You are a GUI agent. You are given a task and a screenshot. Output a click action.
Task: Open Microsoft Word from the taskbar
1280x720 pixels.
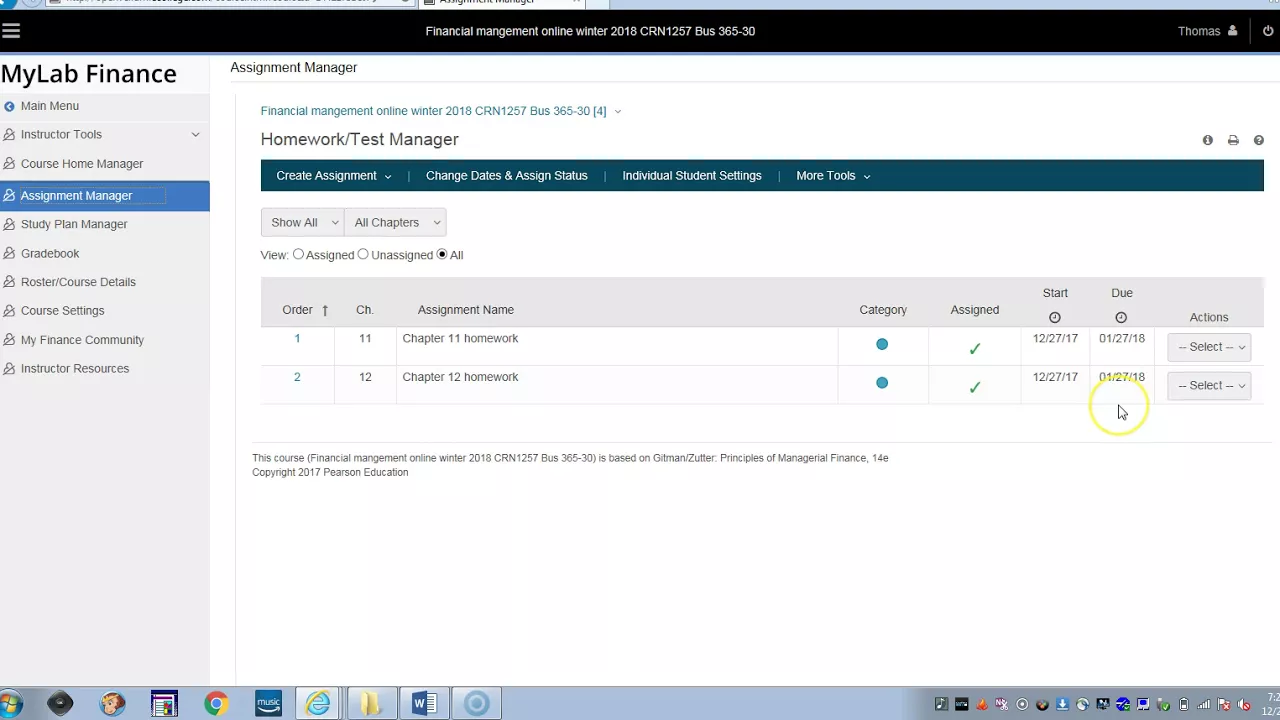tap(424, 704)
